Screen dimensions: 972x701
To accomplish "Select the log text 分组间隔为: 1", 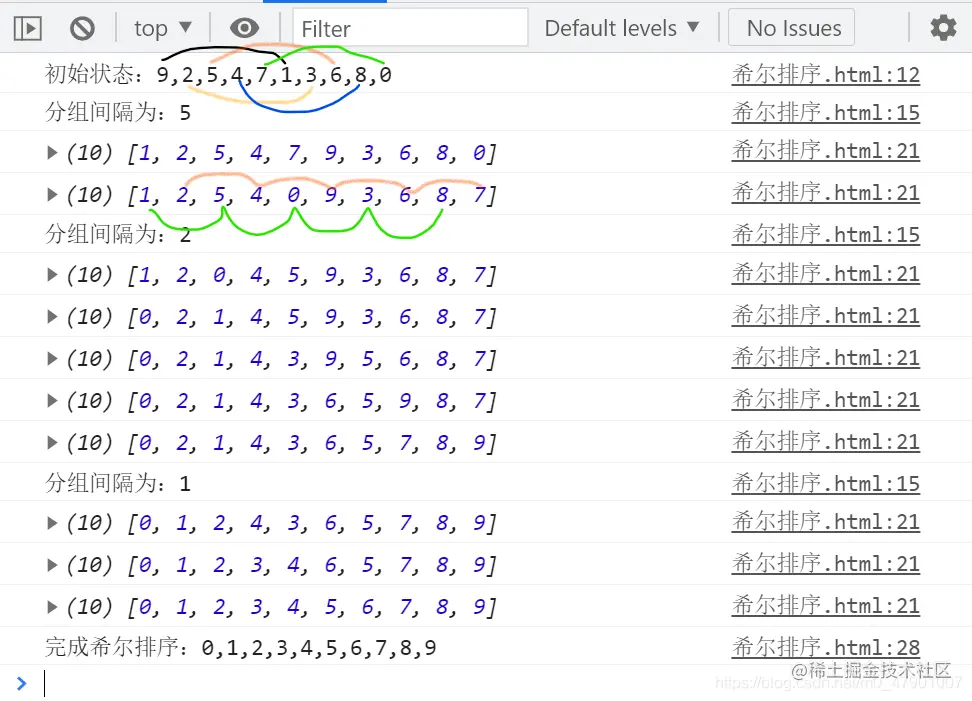I will [118, 483].
